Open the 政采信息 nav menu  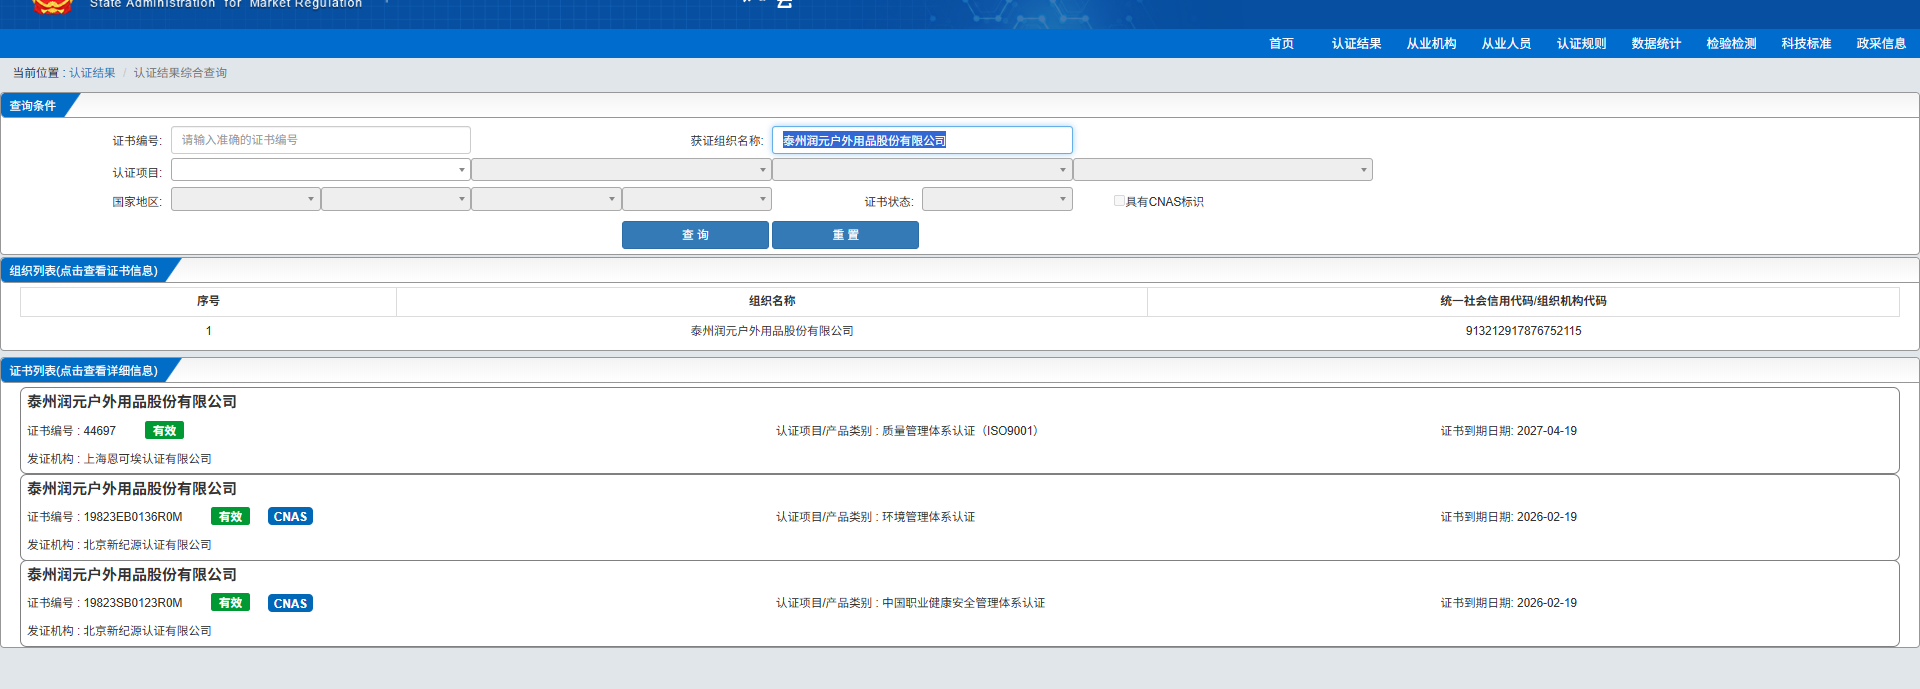1881,43
